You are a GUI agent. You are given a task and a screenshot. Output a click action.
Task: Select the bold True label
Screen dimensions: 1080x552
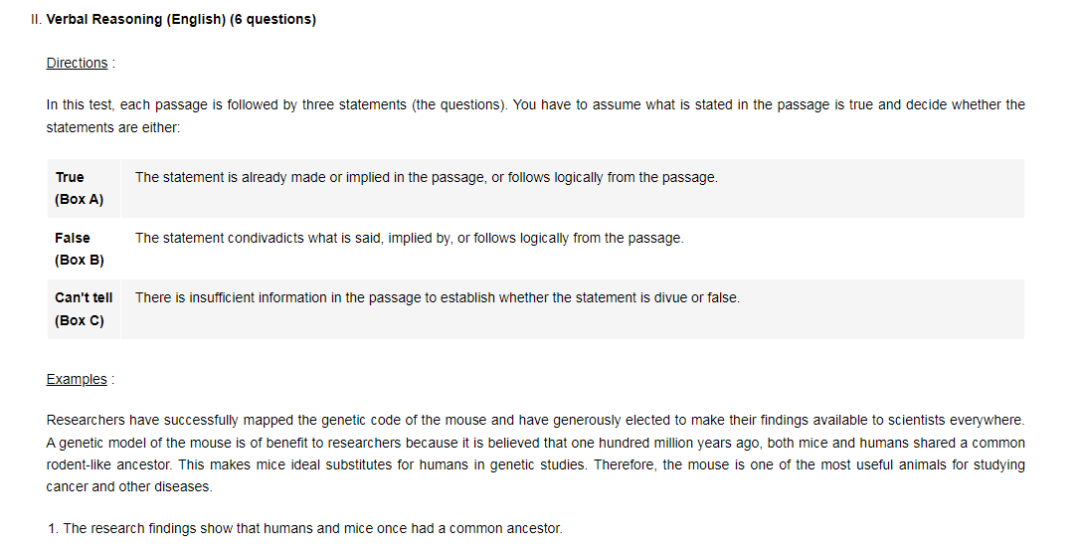pyautogui.click(x=70, y=177)
